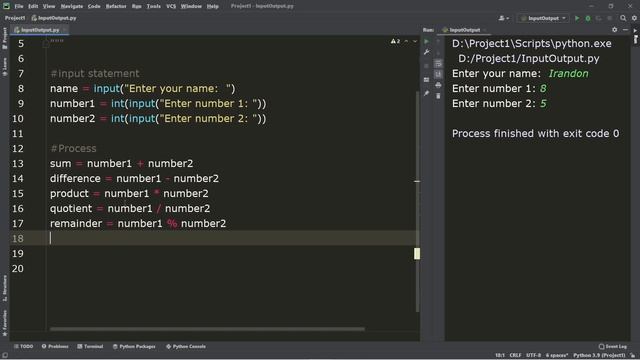Open the Project tool window sidebar

coord(4,38)
